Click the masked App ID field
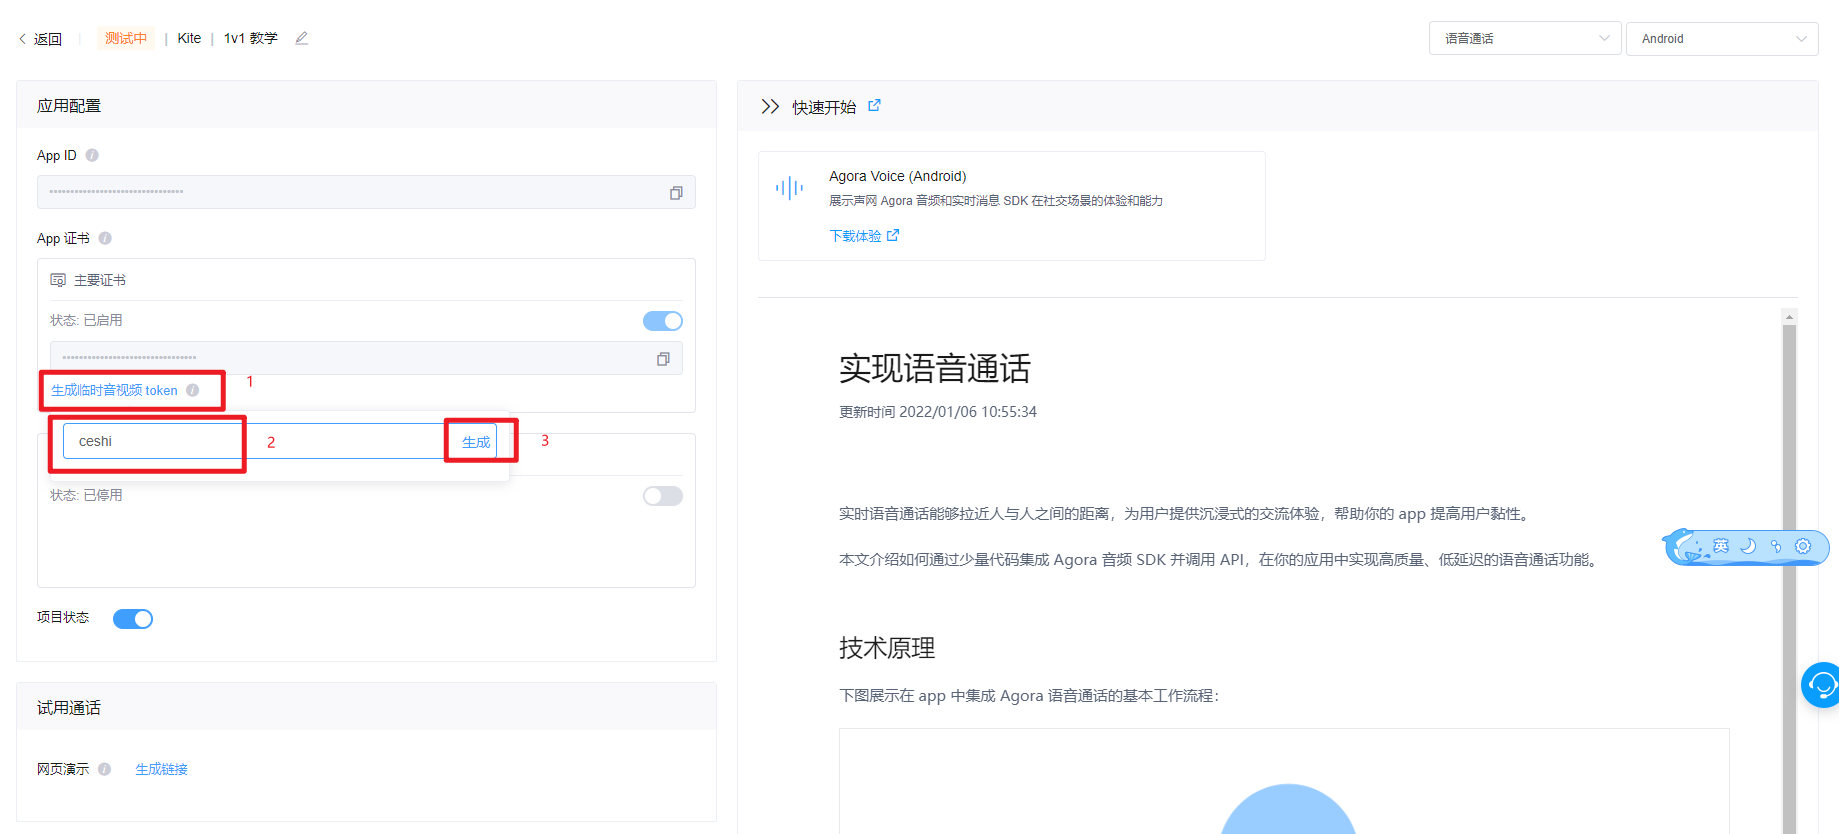Image resolution: width=1839 pixels, height=834 pixels. click(x=366, y=192)
